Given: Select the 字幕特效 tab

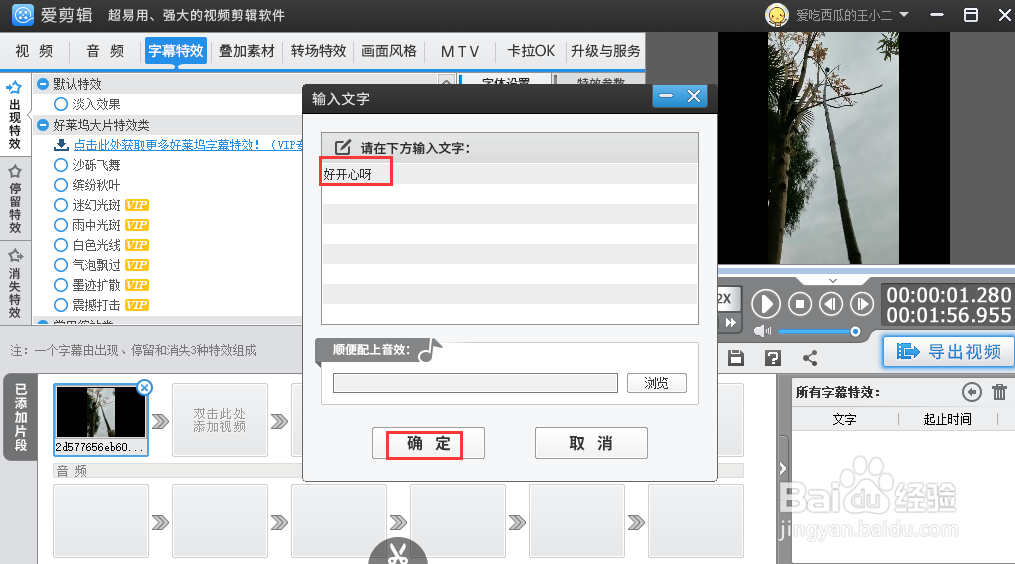Looking at the screenshot, I should click(x=176, y=51).
